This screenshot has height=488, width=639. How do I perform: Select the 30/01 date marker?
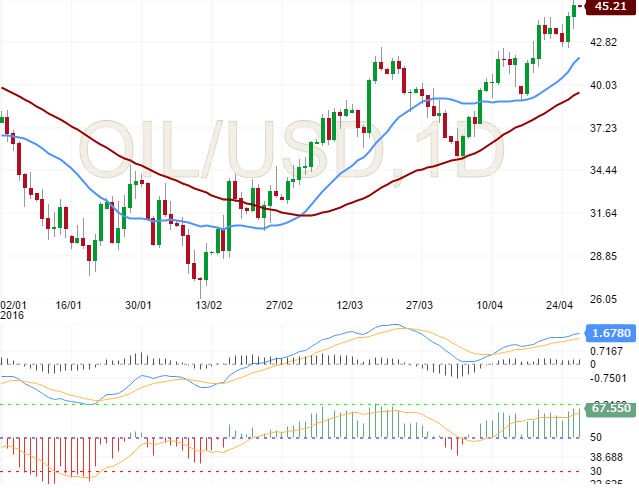click(139, 304)
